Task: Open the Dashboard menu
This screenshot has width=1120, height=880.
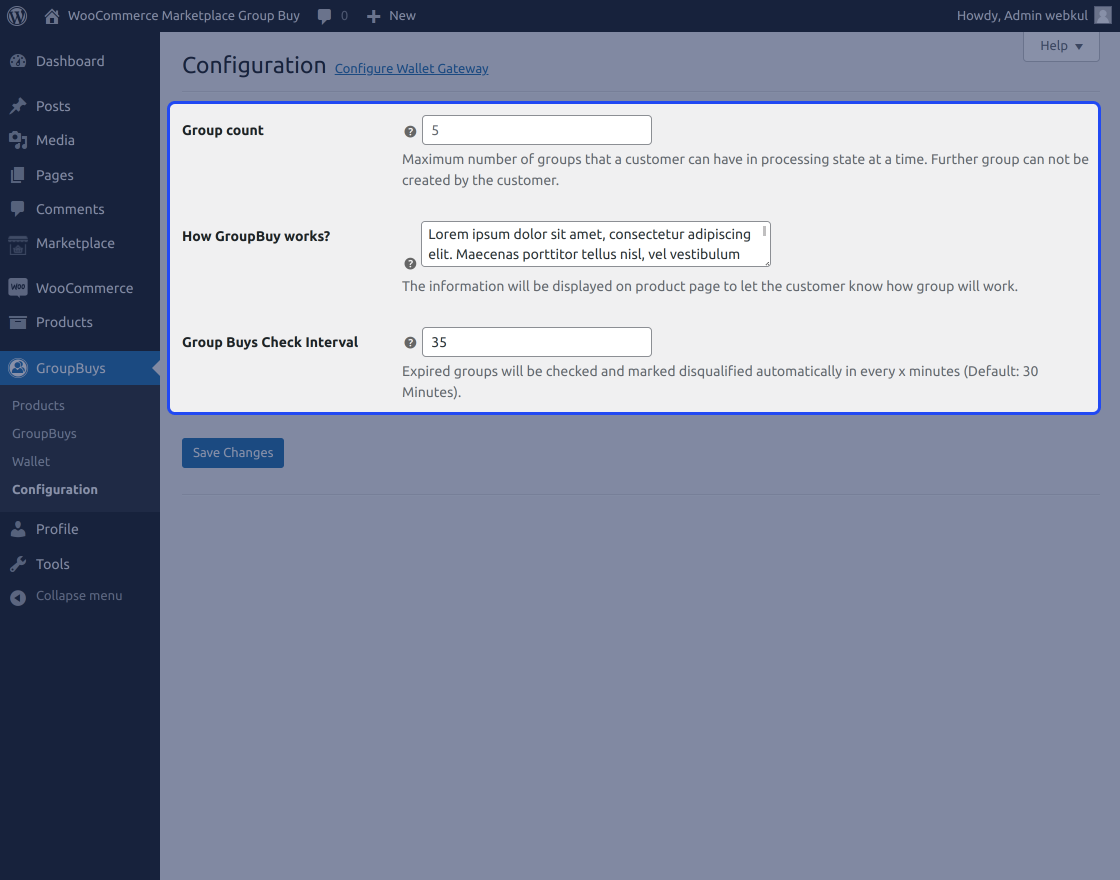Action: [70, 61]
